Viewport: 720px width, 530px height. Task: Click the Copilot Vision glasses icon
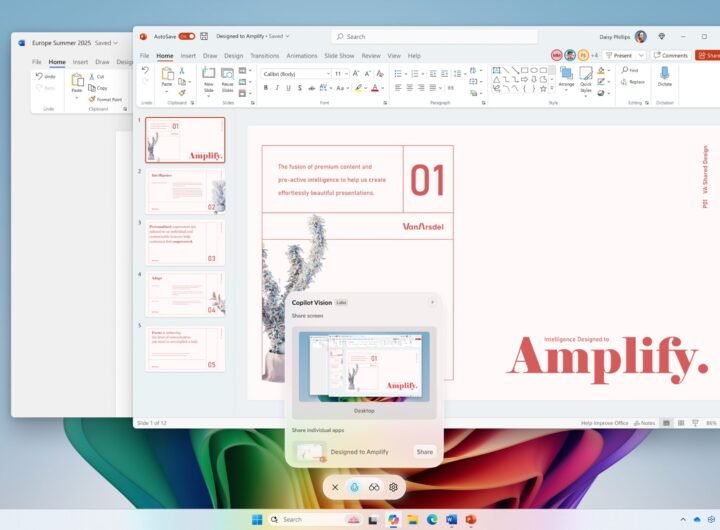click(374, 487)
